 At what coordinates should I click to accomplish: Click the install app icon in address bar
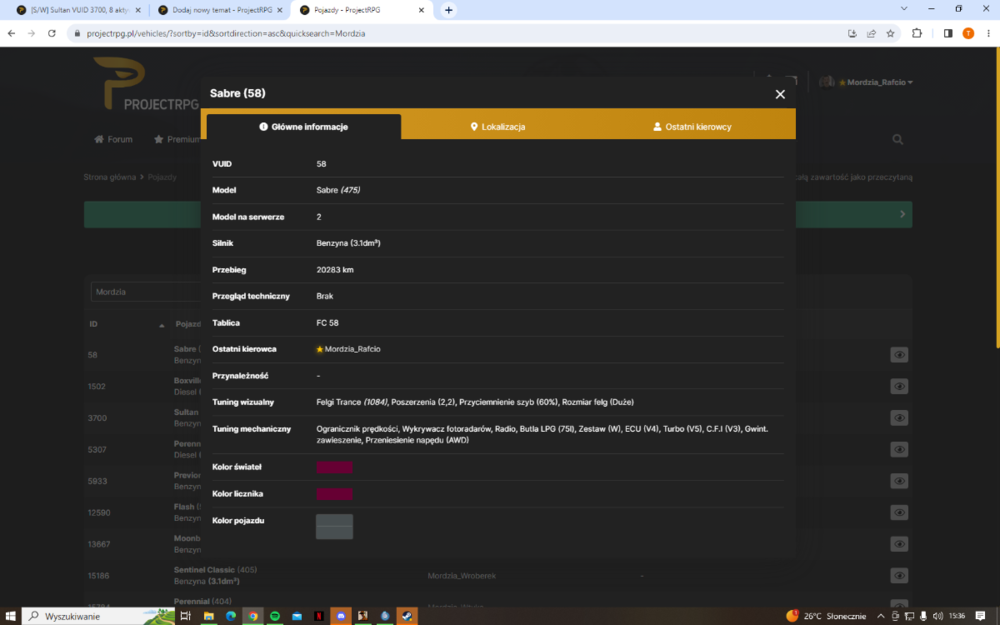click(x=852, y=34)
